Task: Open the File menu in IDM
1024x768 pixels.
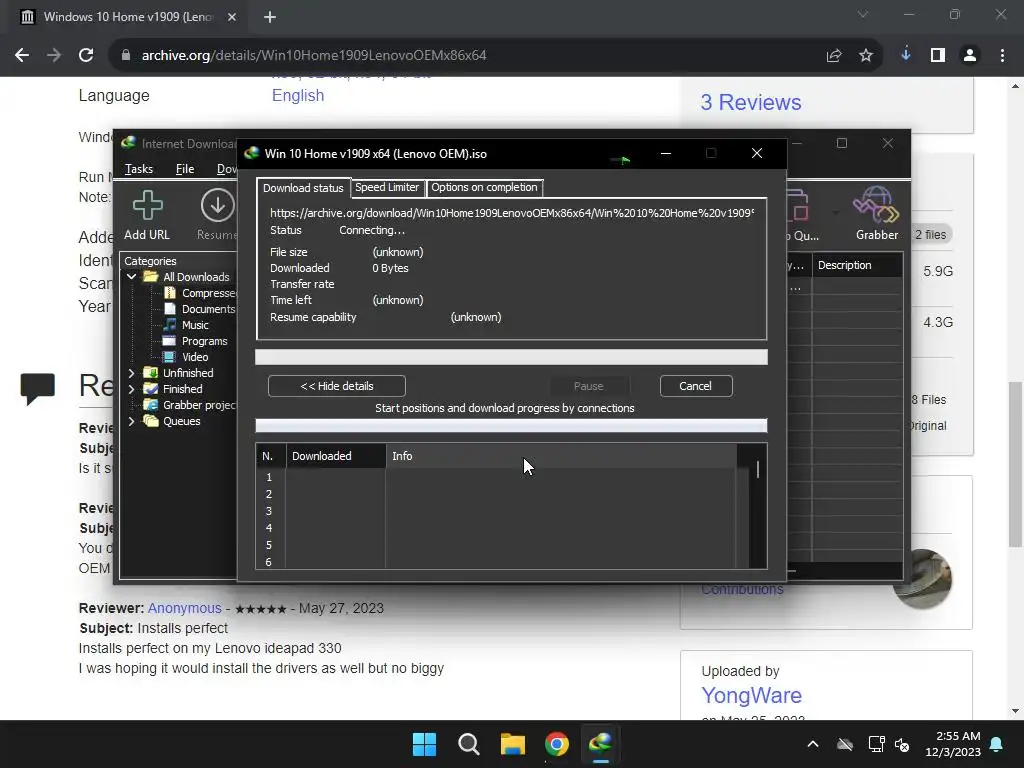Action: (x=185, y=169)
